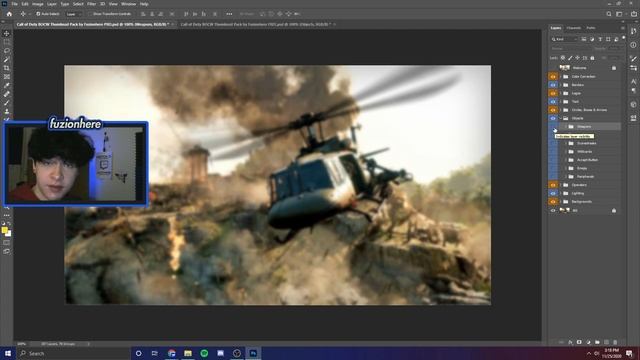Click the delete layer trash icon
The image size is (640, 360).
pyautogui.click(x=615, y=342)
